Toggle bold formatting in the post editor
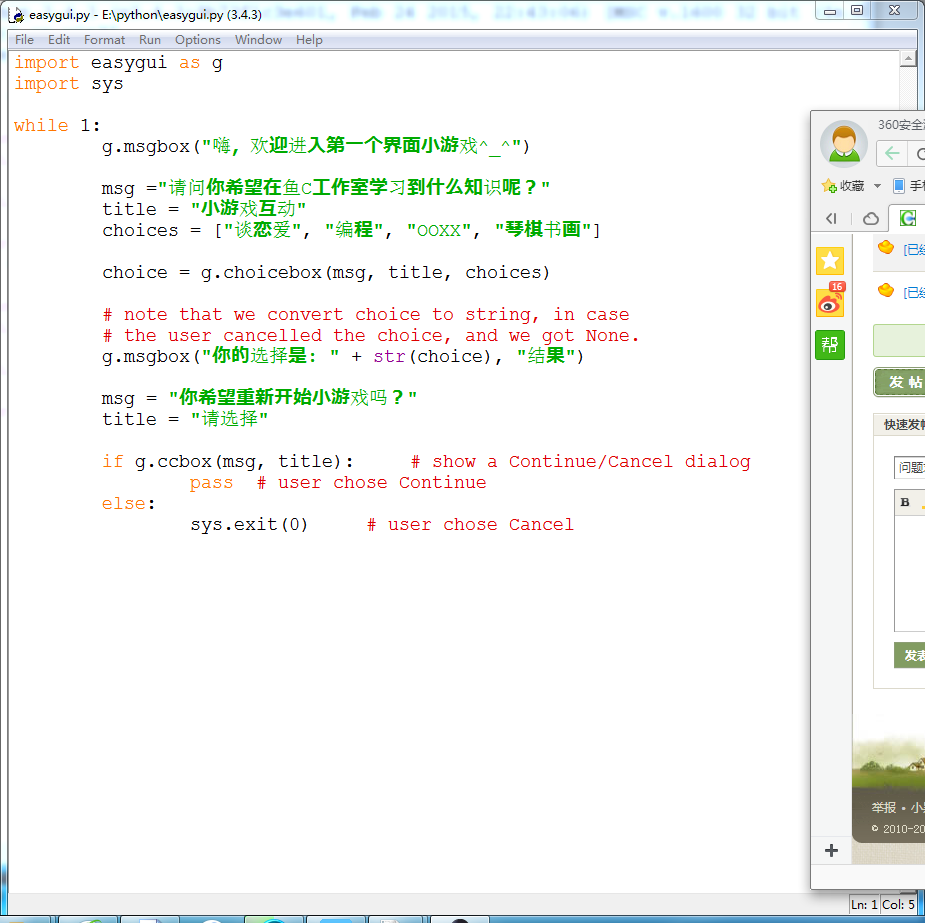Screen dimensions: 925x923 click(905, 502)
